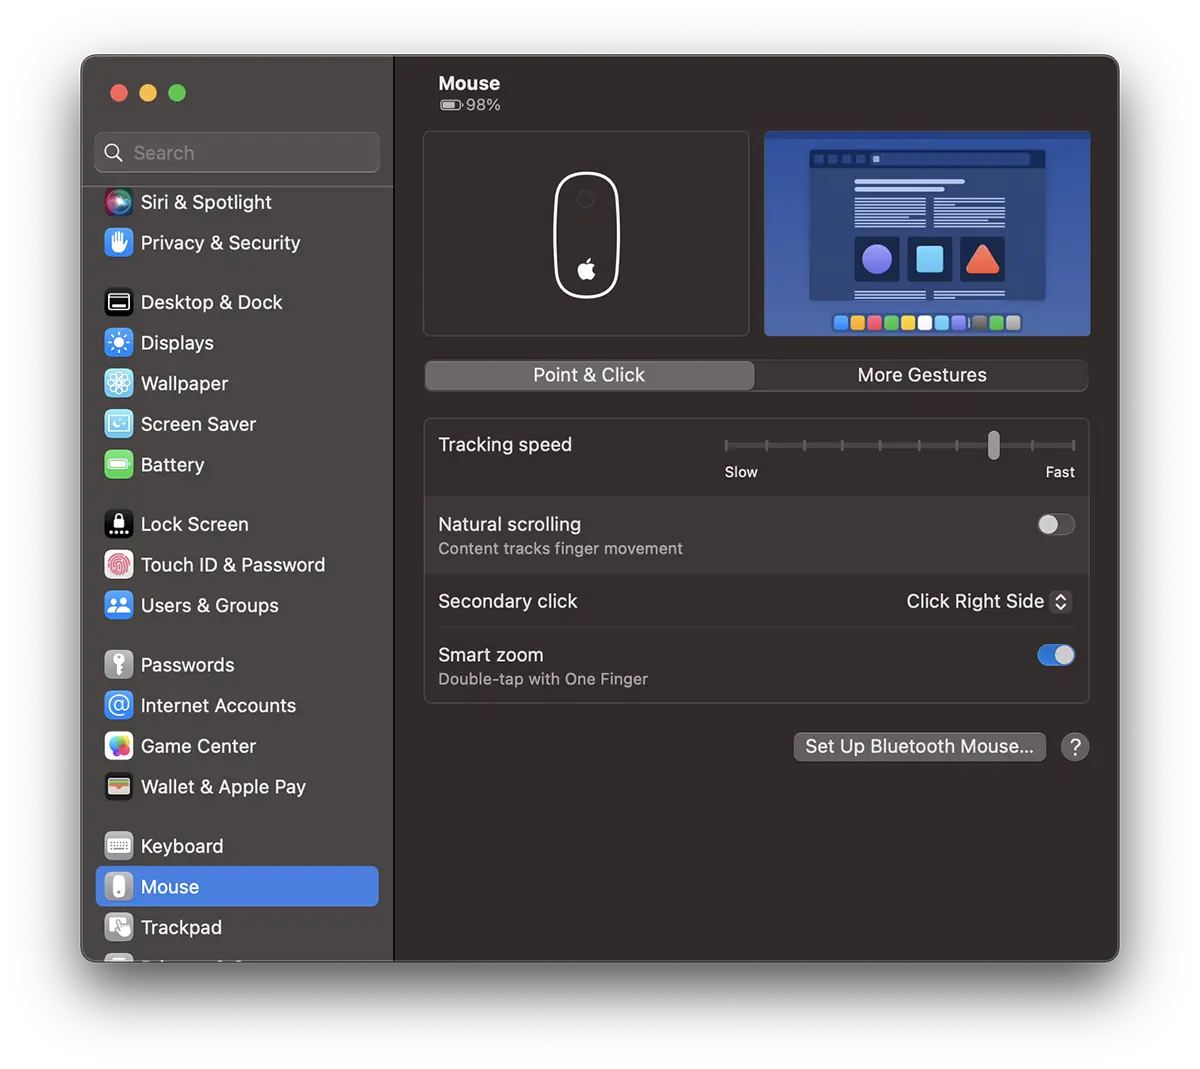Click the Passwords key icon
1200x1069 pixels.
119,665
